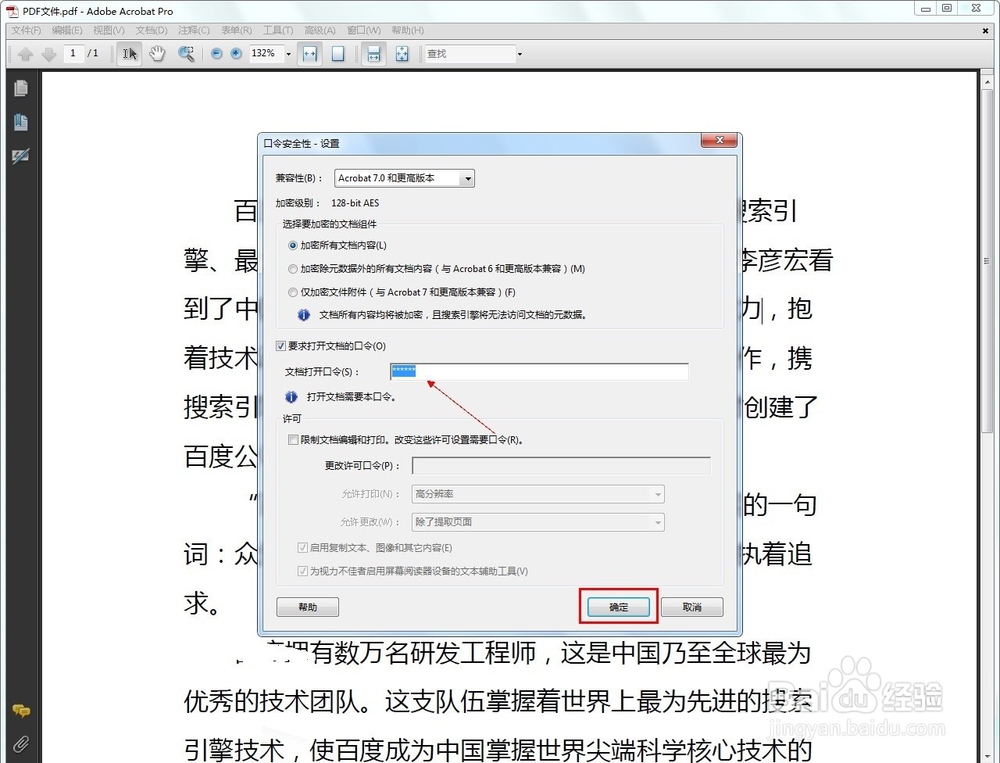Choose the Marquee Zoom magnifier tool
1000x763 pixels.
pyautogui.click(x=186, y=54)
